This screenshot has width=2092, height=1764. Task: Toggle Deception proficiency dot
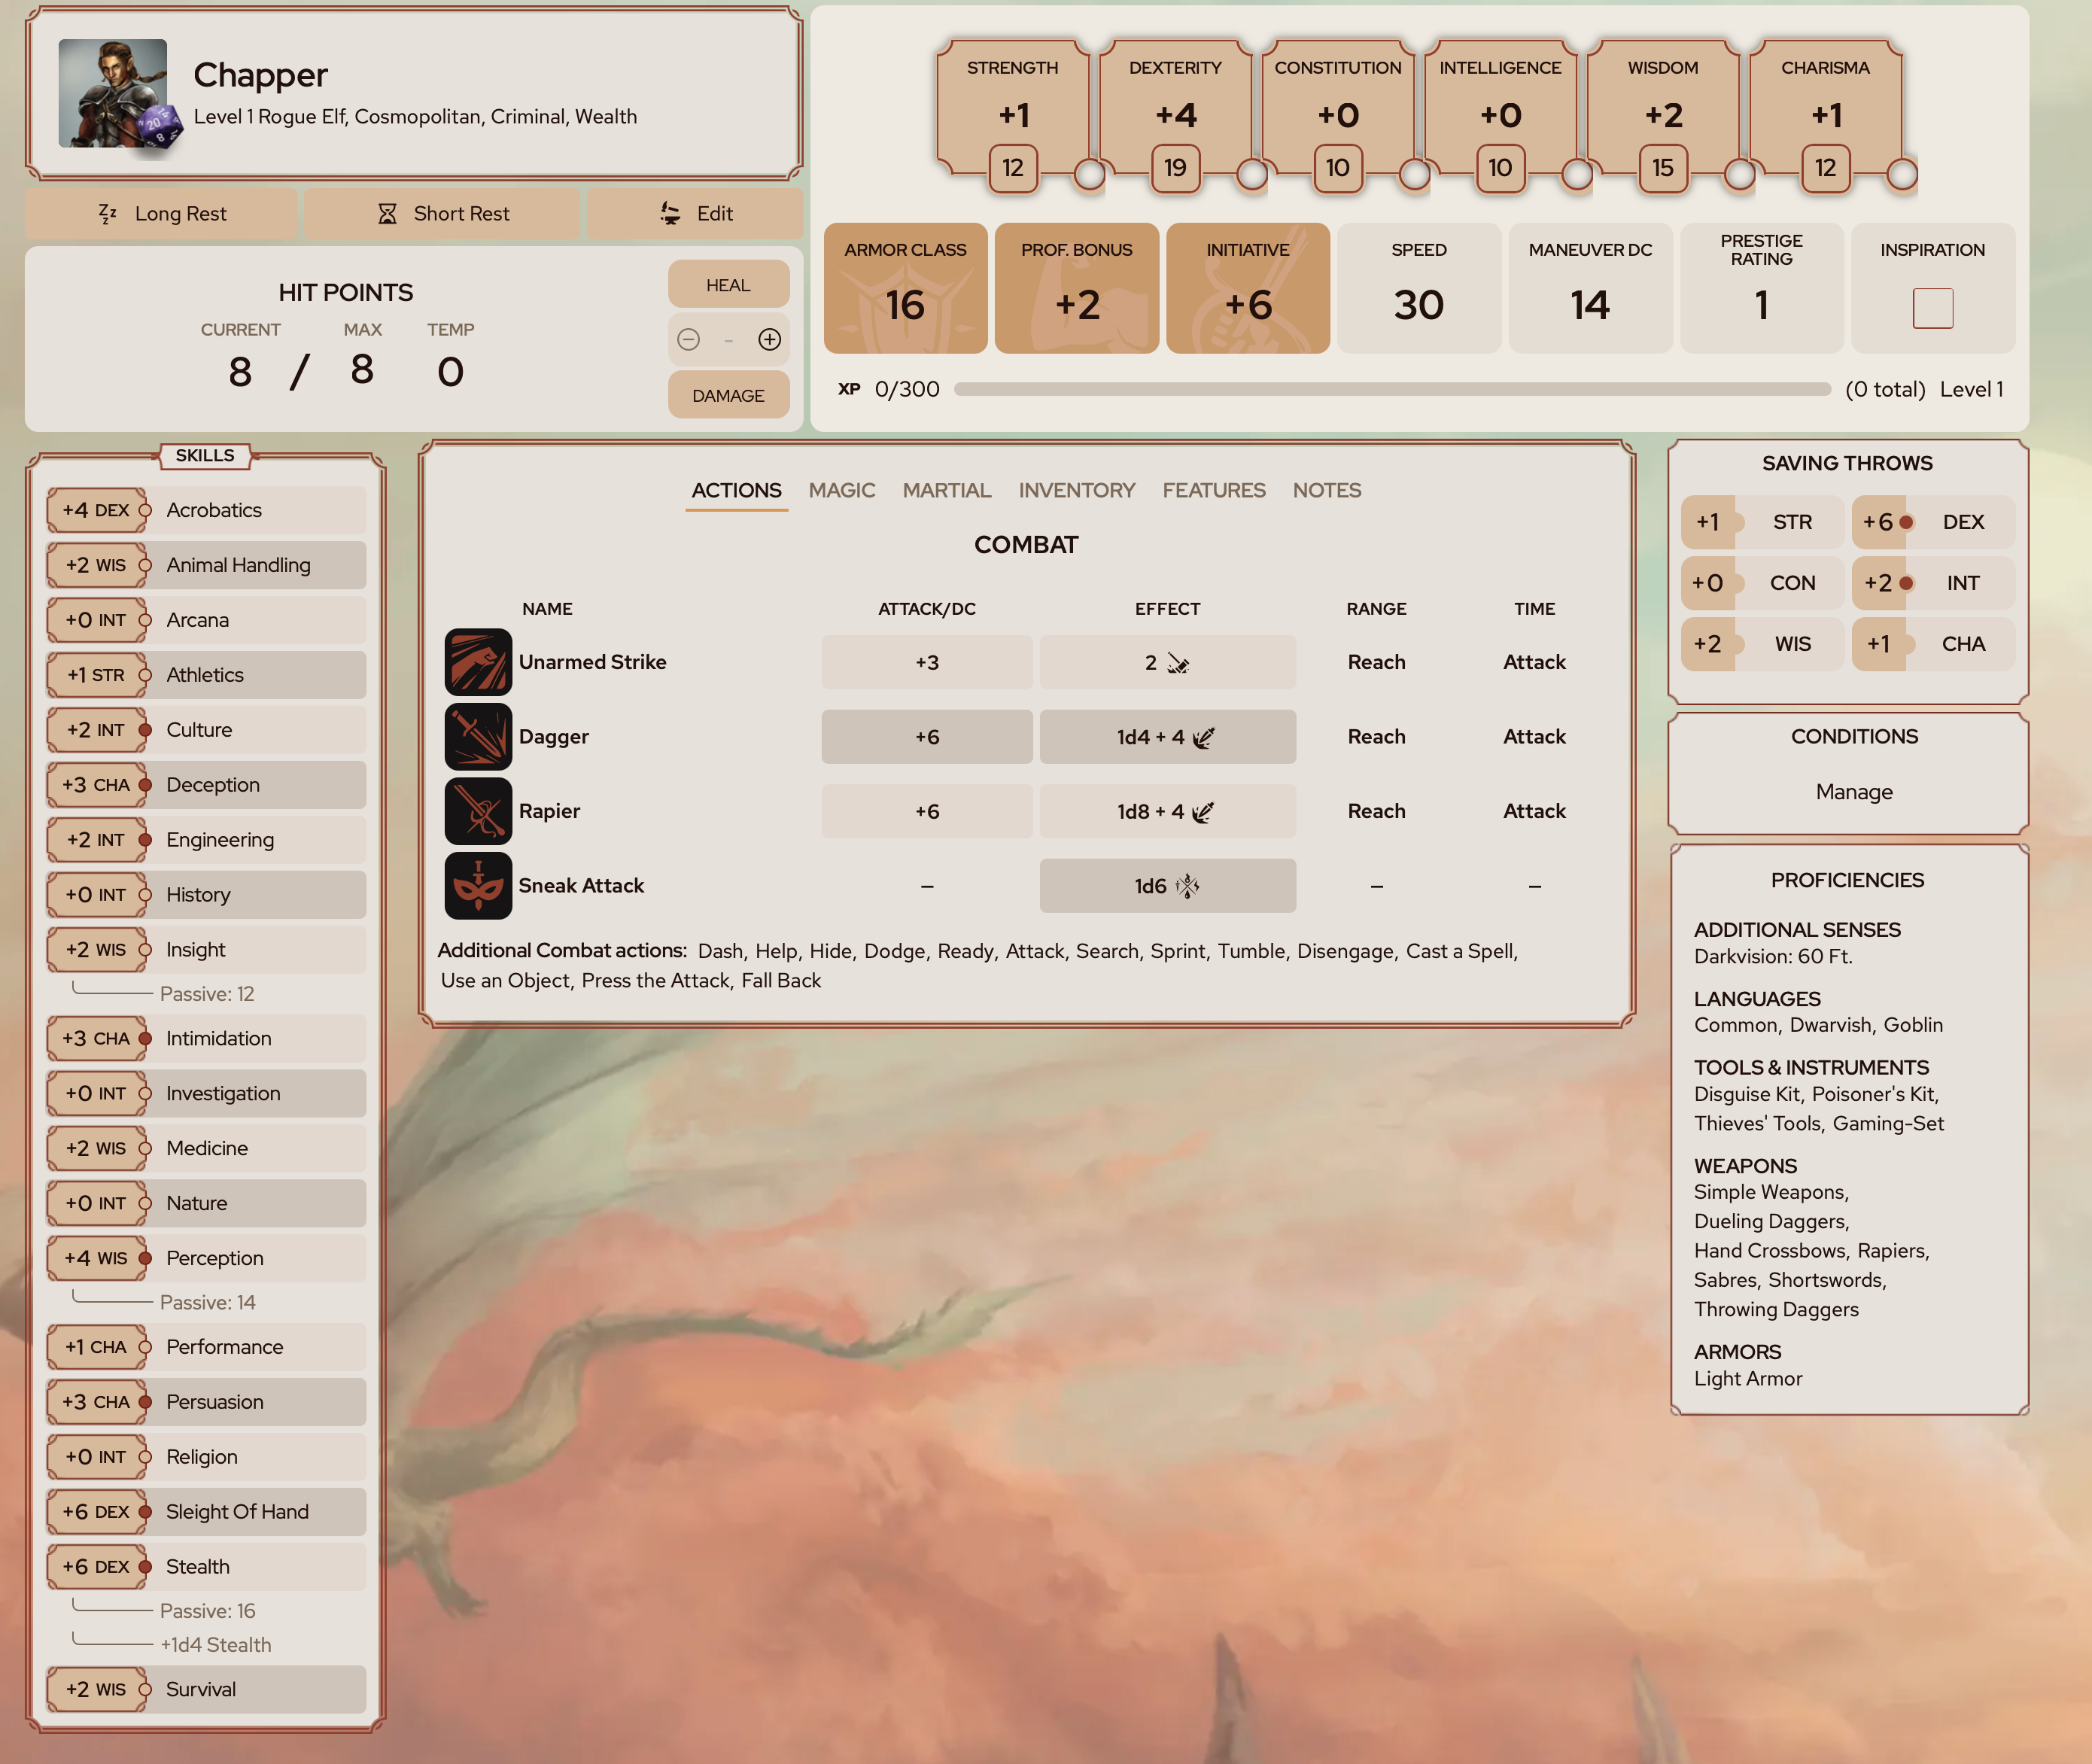pyautogui.click(x=145, y=785)
